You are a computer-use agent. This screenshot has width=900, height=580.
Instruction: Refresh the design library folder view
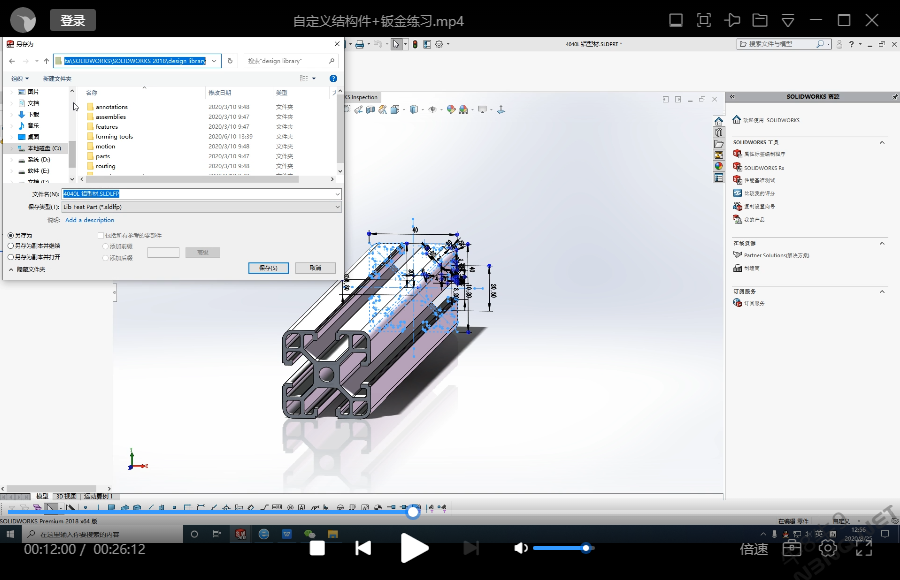(x=230, y=61)
